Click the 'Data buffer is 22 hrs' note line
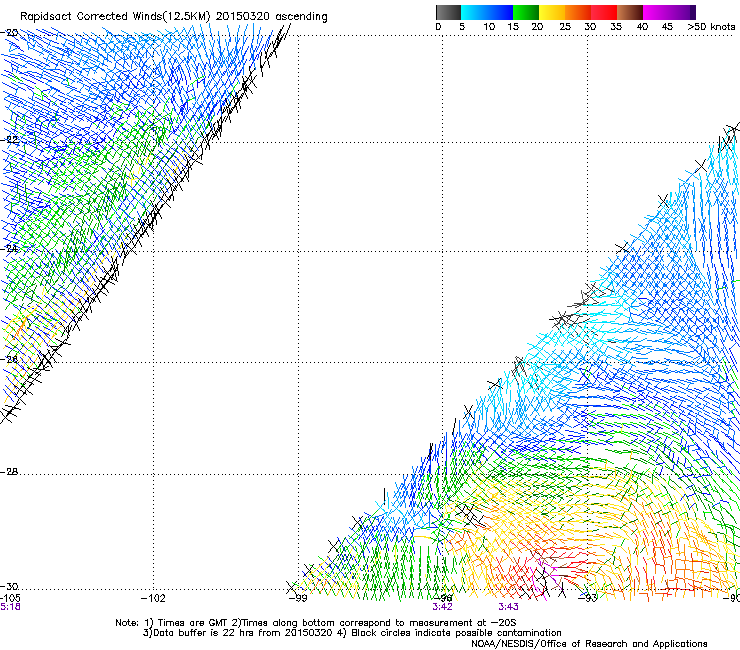This screenshot has height=650, width=740. pos(352,633)
